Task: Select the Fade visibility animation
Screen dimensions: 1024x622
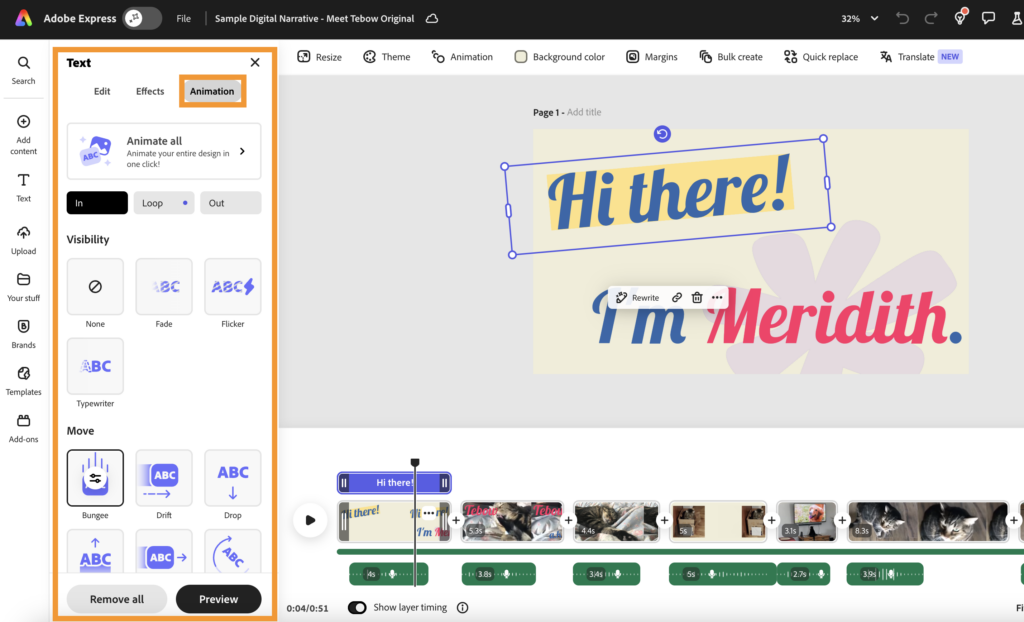Action: [164, 287]
